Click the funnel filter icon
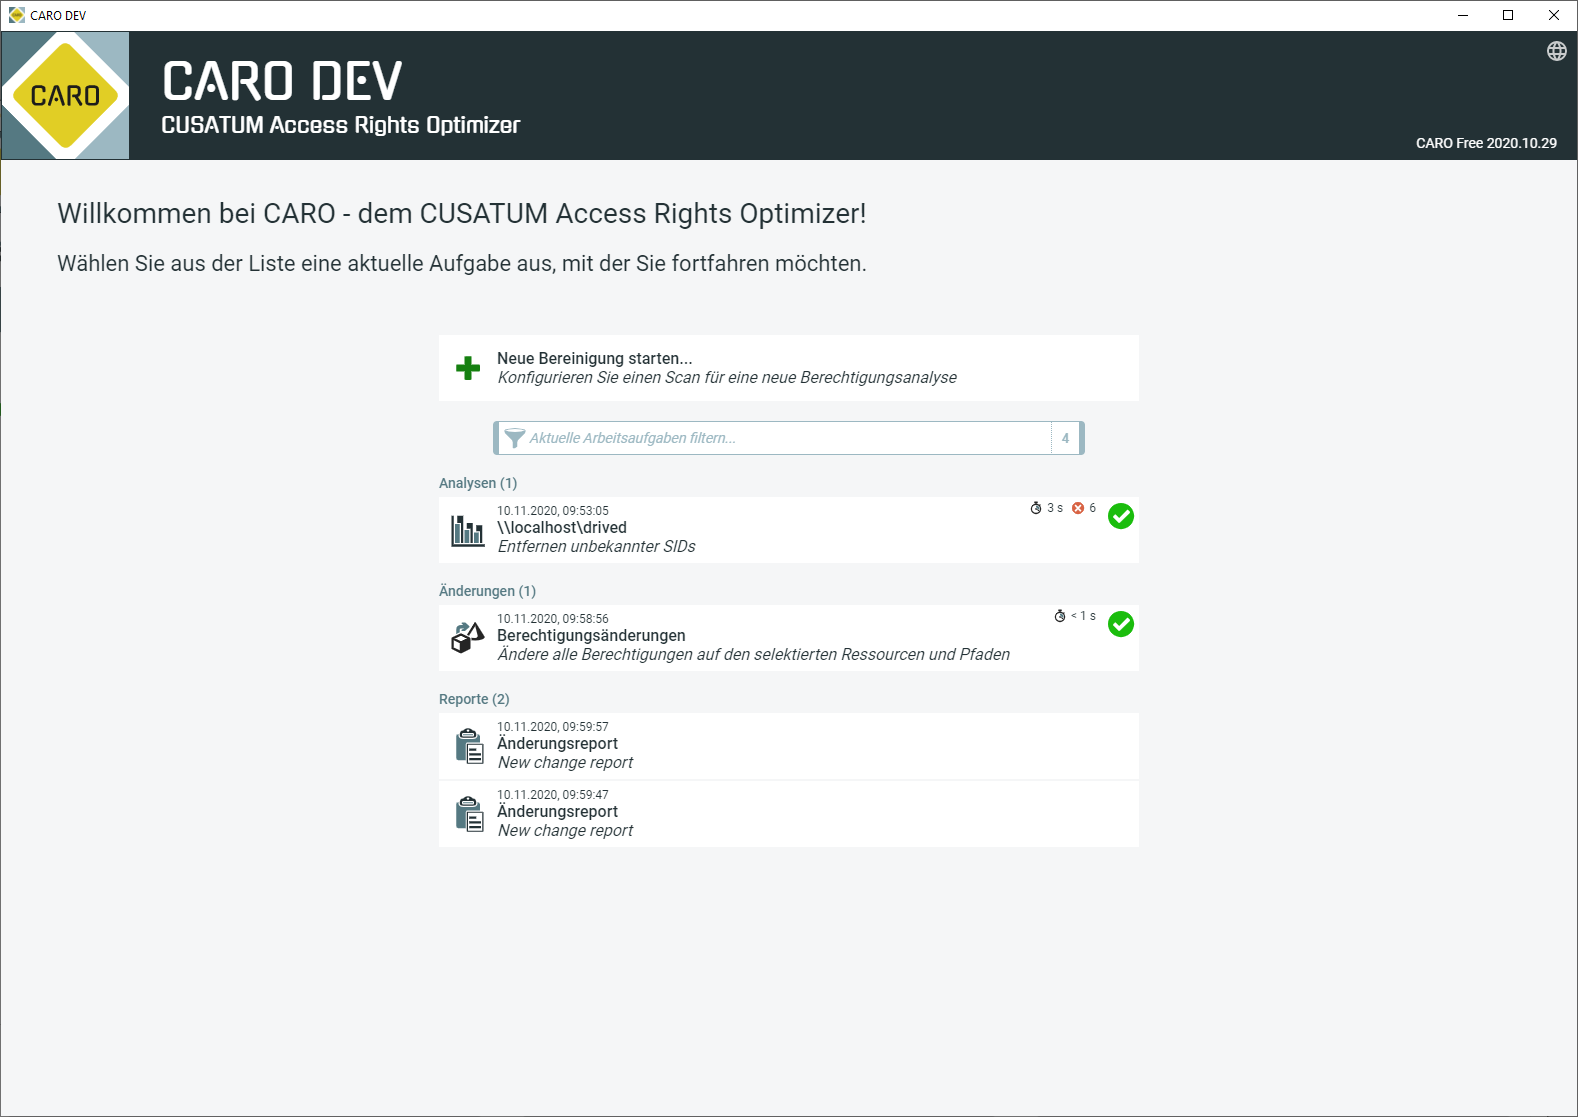The image size is (1578, 1117). coord(514,438)
